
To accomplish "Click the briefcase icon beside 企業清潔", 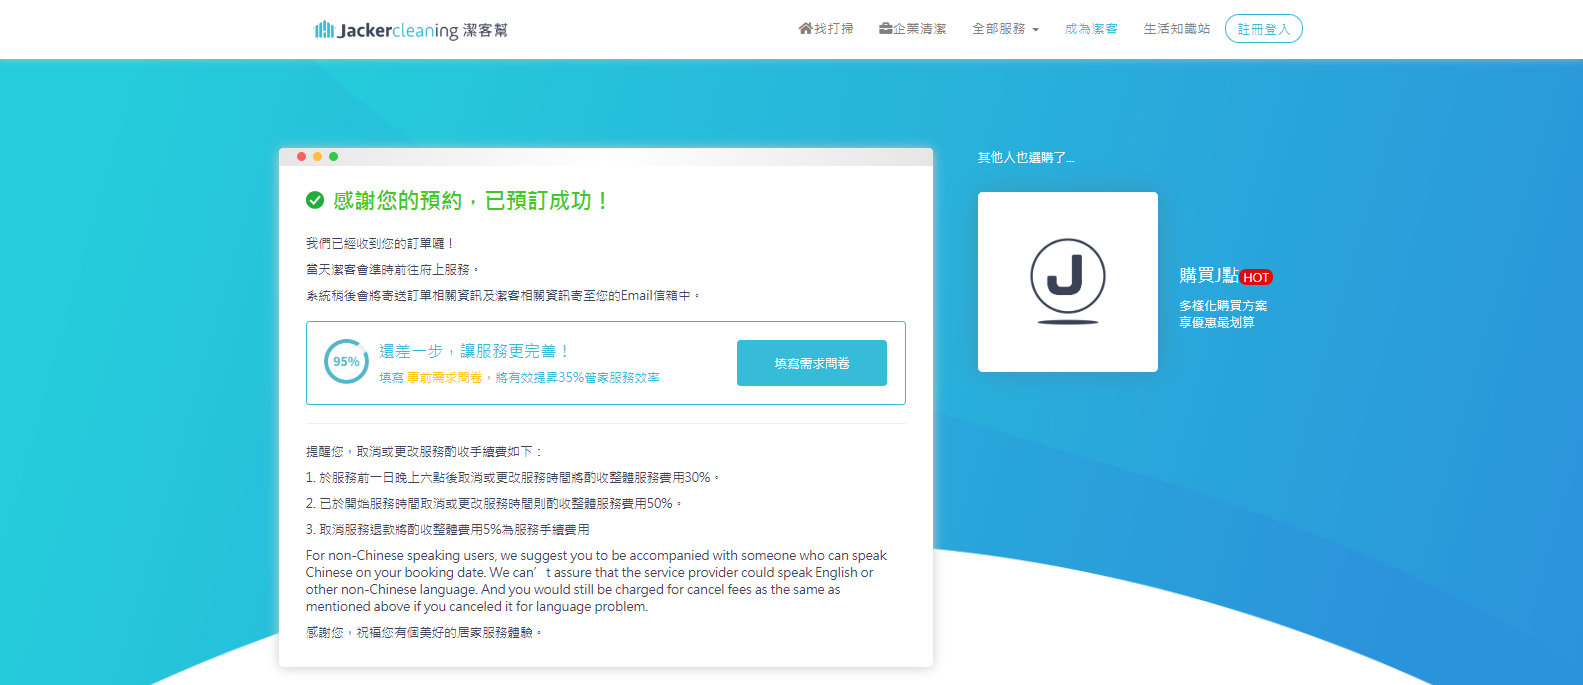I will pos(885,28).
